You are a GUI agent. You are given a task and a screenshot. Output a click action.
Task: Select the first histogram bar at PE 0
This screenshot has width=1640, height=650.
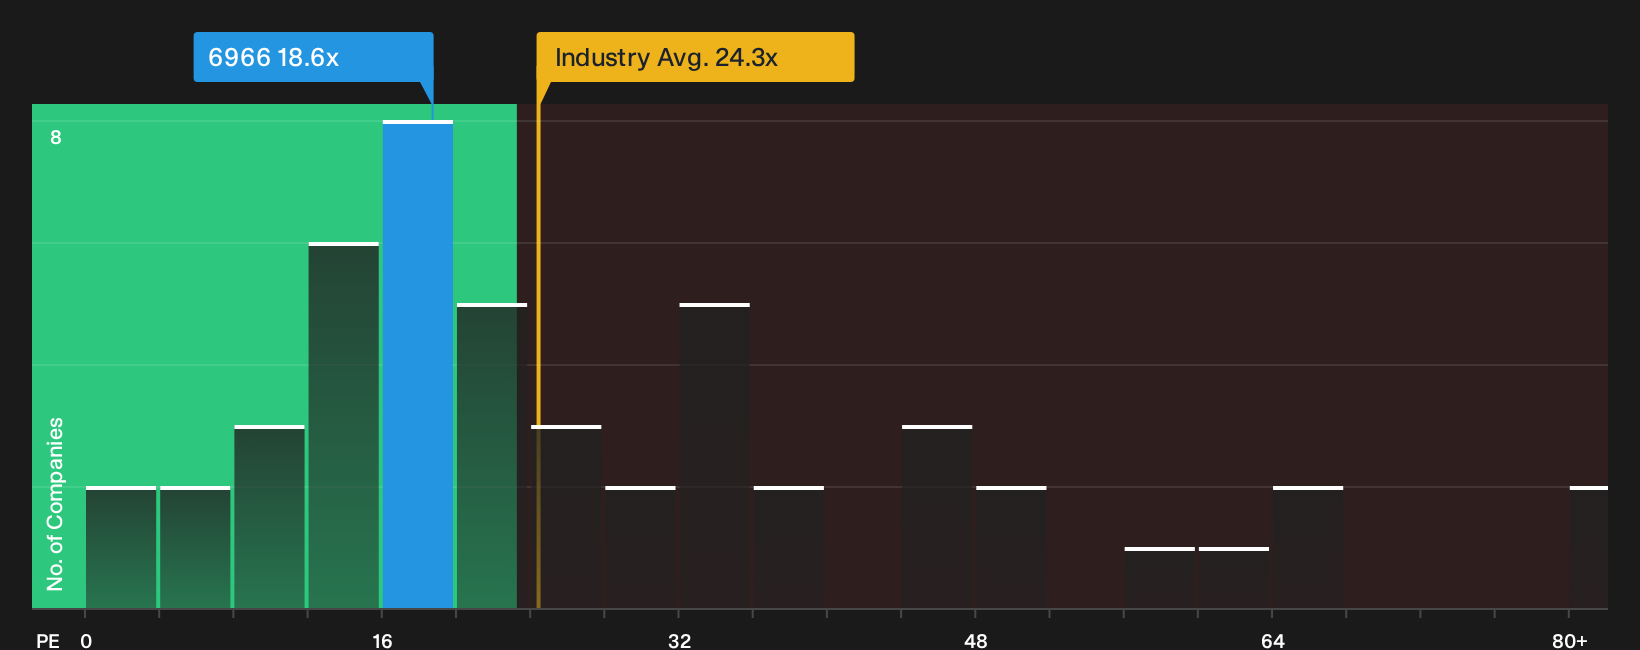(x=121, y=548)
